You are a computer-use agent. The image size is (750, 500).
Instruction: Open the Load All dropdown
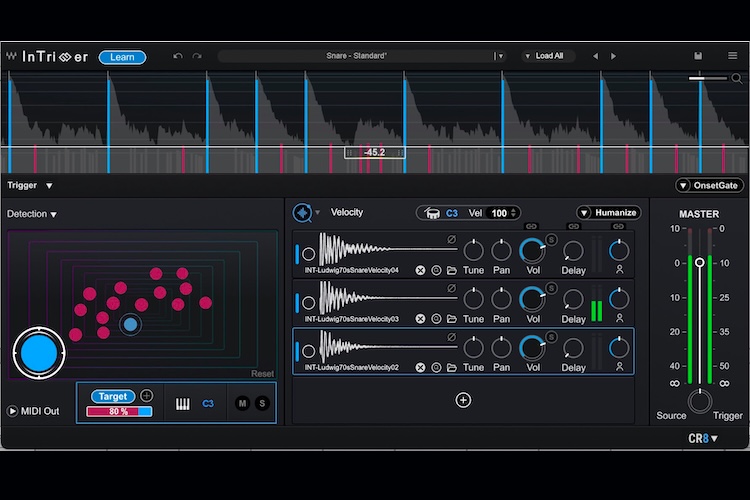tap(549, 56)
